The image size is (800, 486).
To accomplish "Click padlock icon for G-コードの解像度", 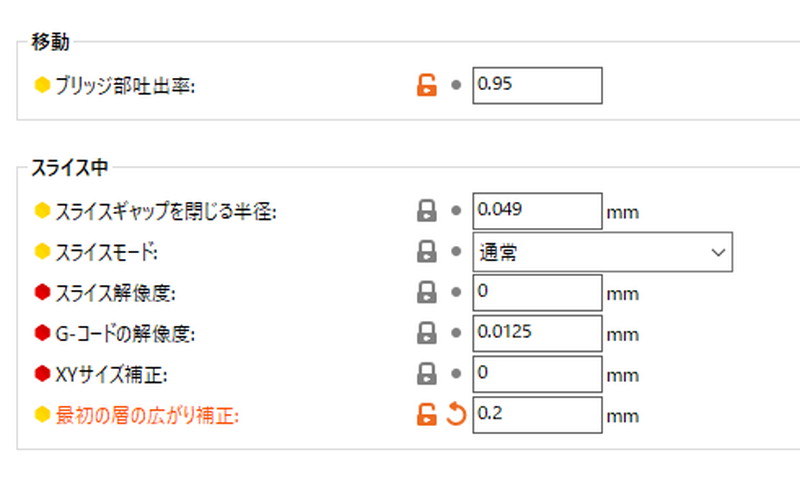I will pyautogui.click(x=427, y=333).
